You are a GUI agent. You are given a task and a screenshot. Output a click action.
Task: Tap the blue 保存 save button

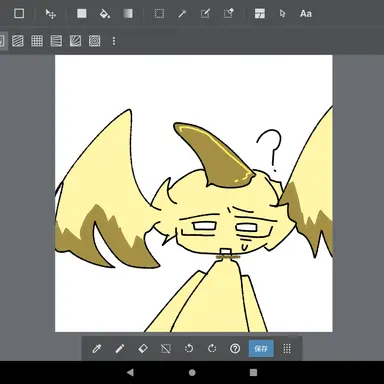tap(261, 349)
